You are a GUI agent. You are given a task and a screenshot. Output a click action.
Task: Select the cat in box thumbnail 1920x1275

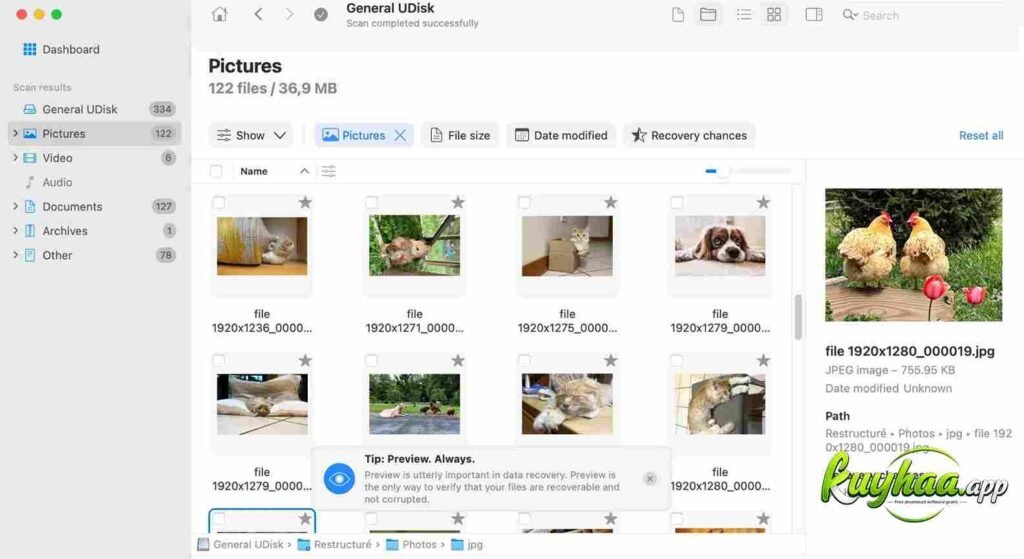coord(567,246)
